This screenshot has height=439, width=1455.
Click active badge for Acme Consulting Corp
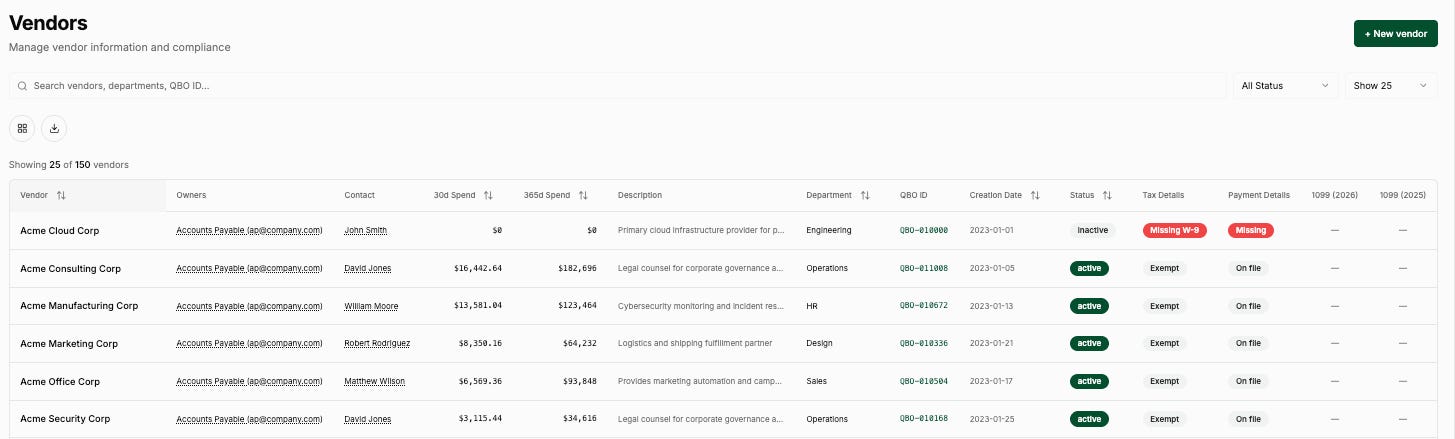(x=1089, y=268)
